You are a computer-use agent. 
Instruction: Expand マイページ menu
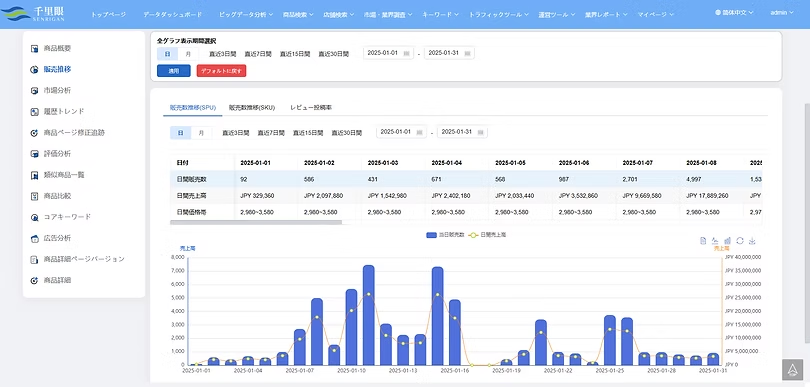pos(655,14)
